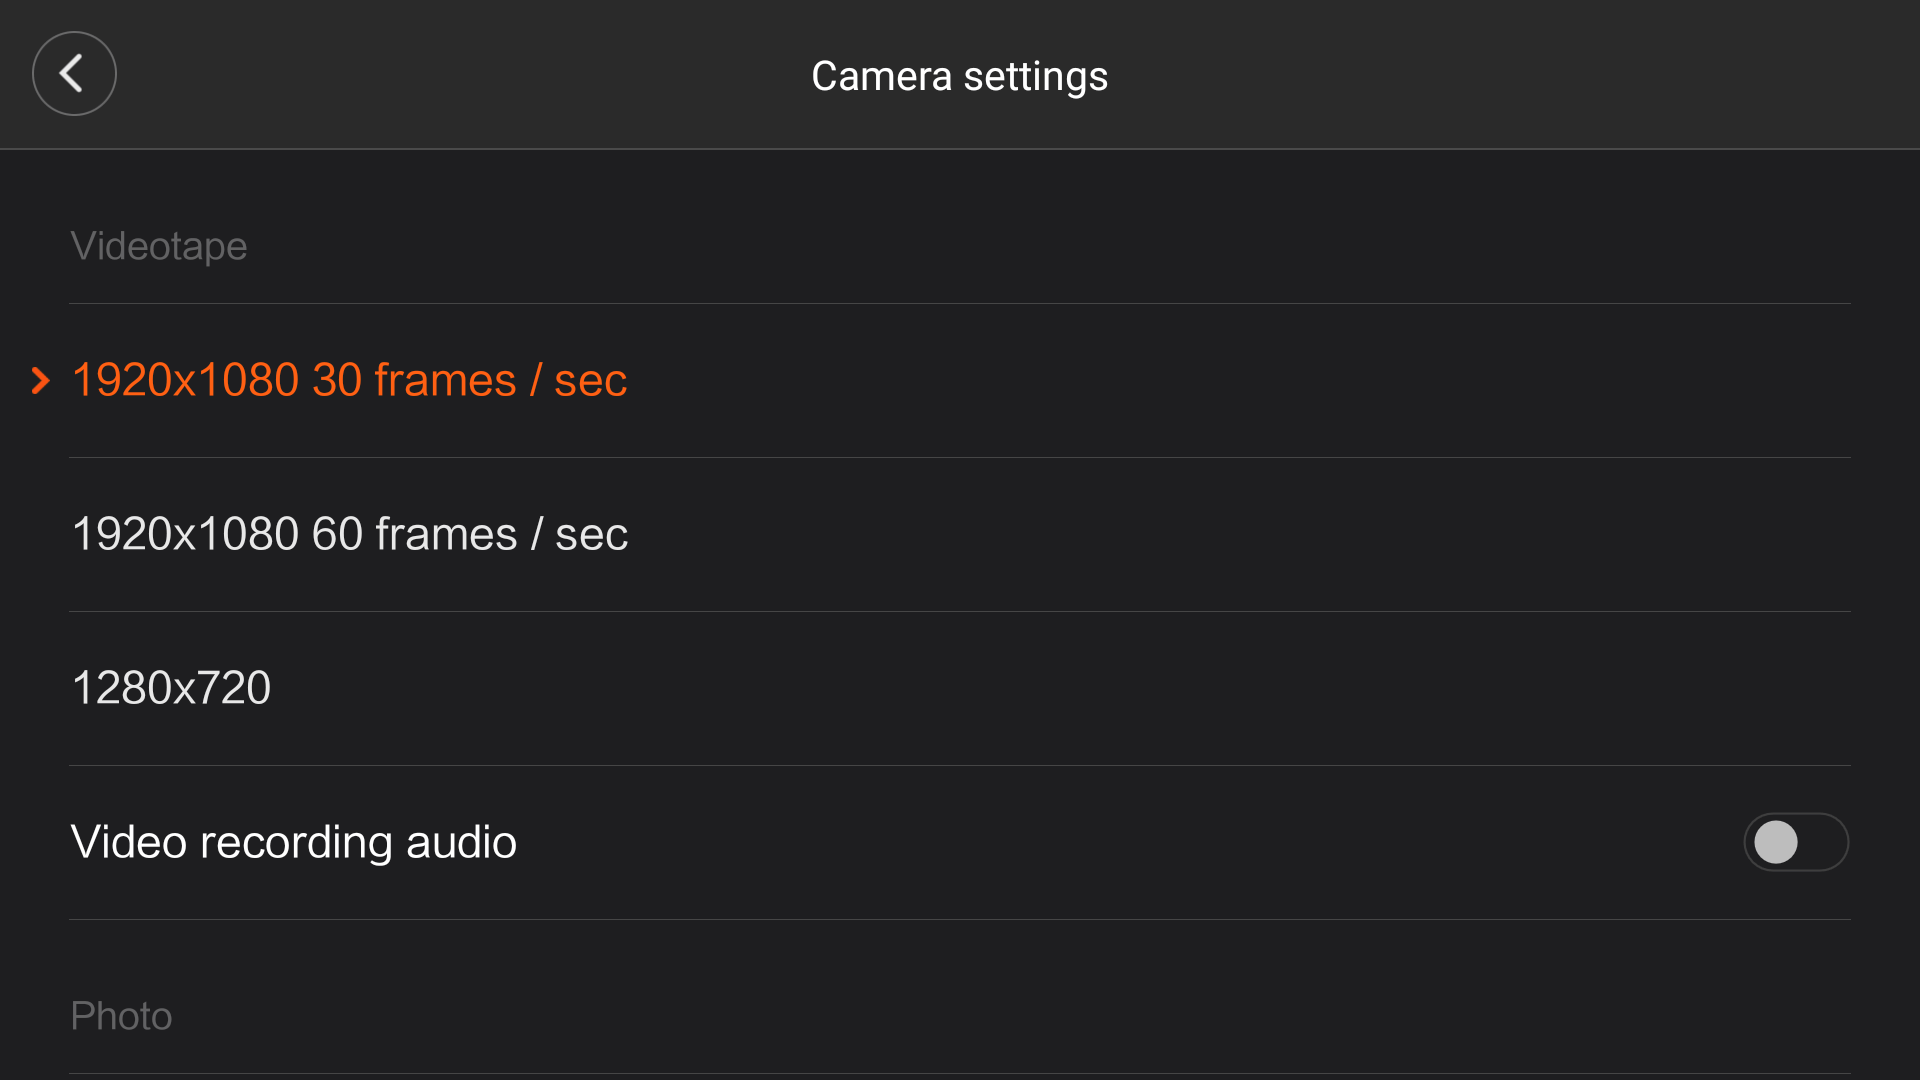Pick the 60 frames per second mode
Image resolution: width=1920 pixels, height=1080 pixels.
(x=960, y=534)
